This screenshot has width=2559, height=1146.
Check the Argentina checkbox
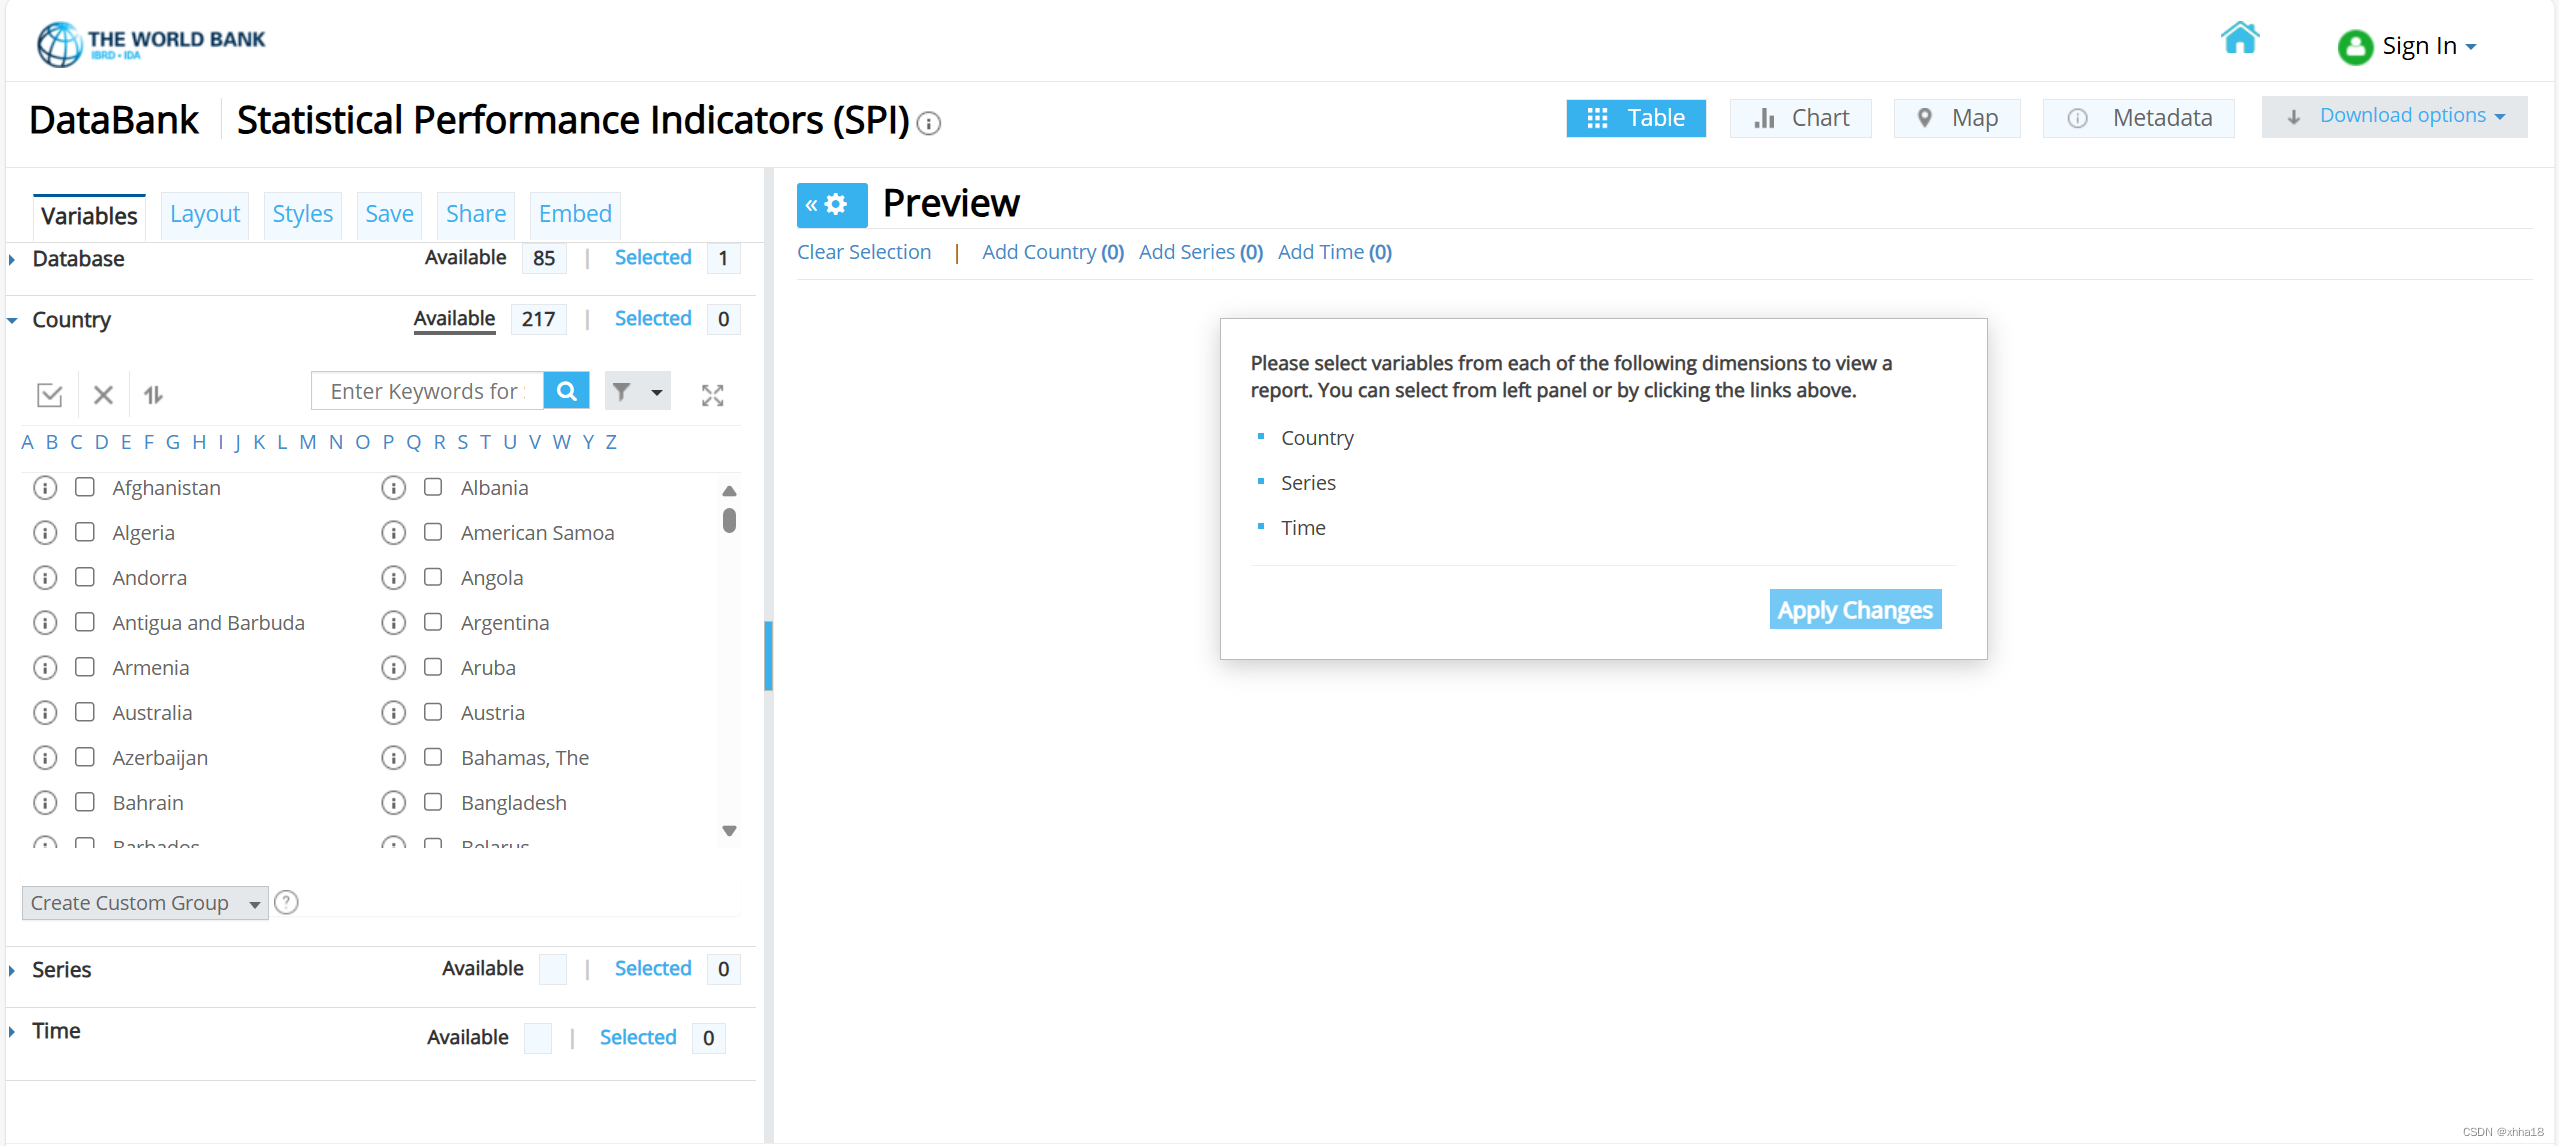433,622
